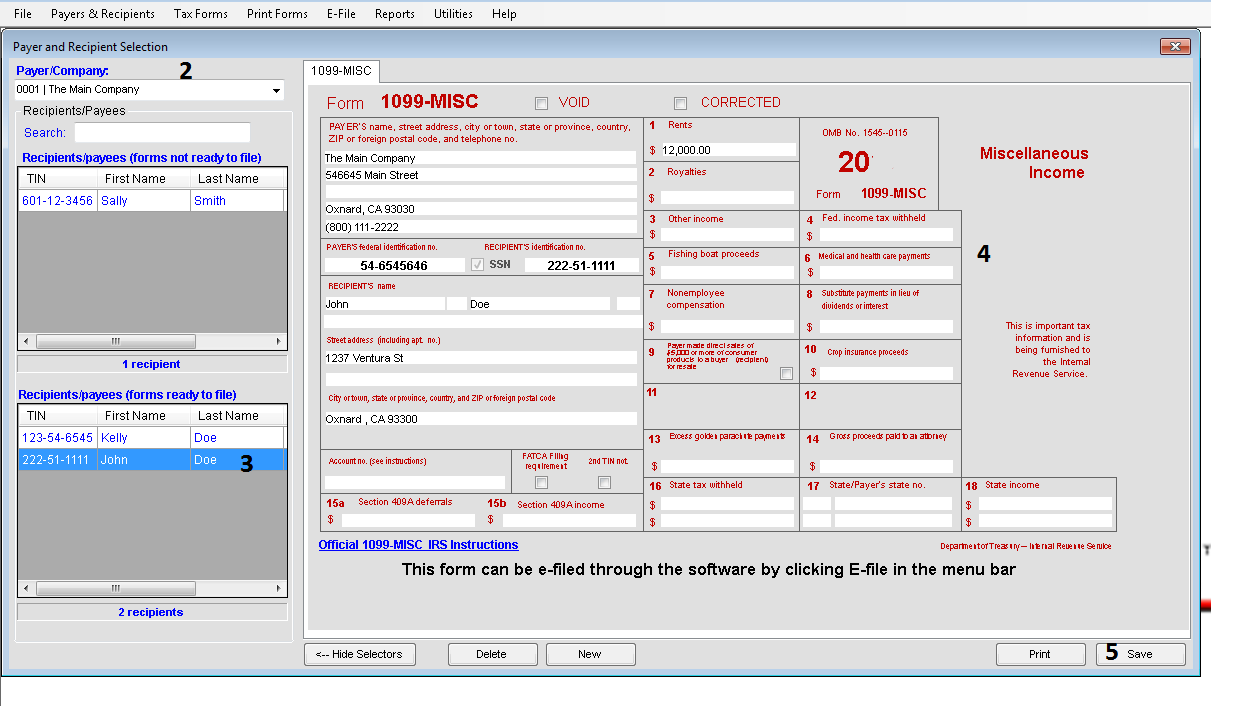The image size is (1243, 706).
Task: Open the Utilities menu
Action: (x=453, y=14)
